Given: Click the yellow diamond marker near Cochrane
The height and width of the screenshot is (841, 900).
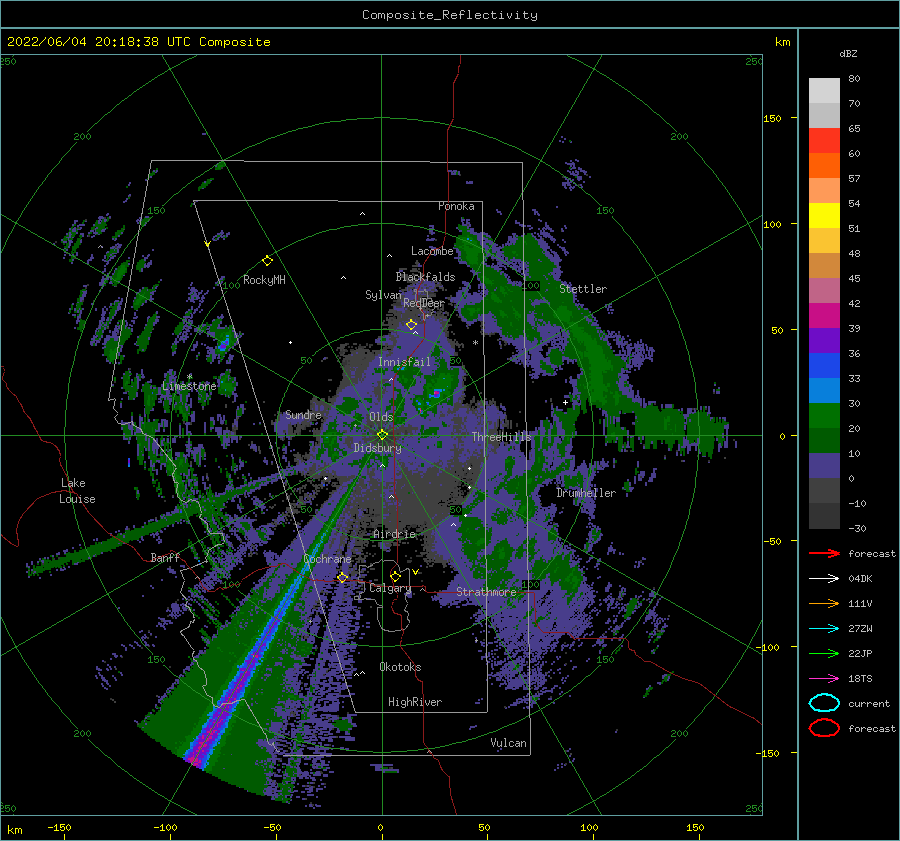Looking at the screenshot, I should pyautogui.click(x=342, y=577).
